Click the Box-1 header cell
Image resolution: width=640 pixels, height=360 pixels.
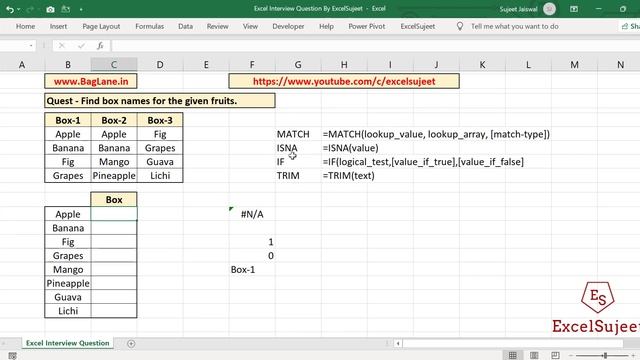68,120
